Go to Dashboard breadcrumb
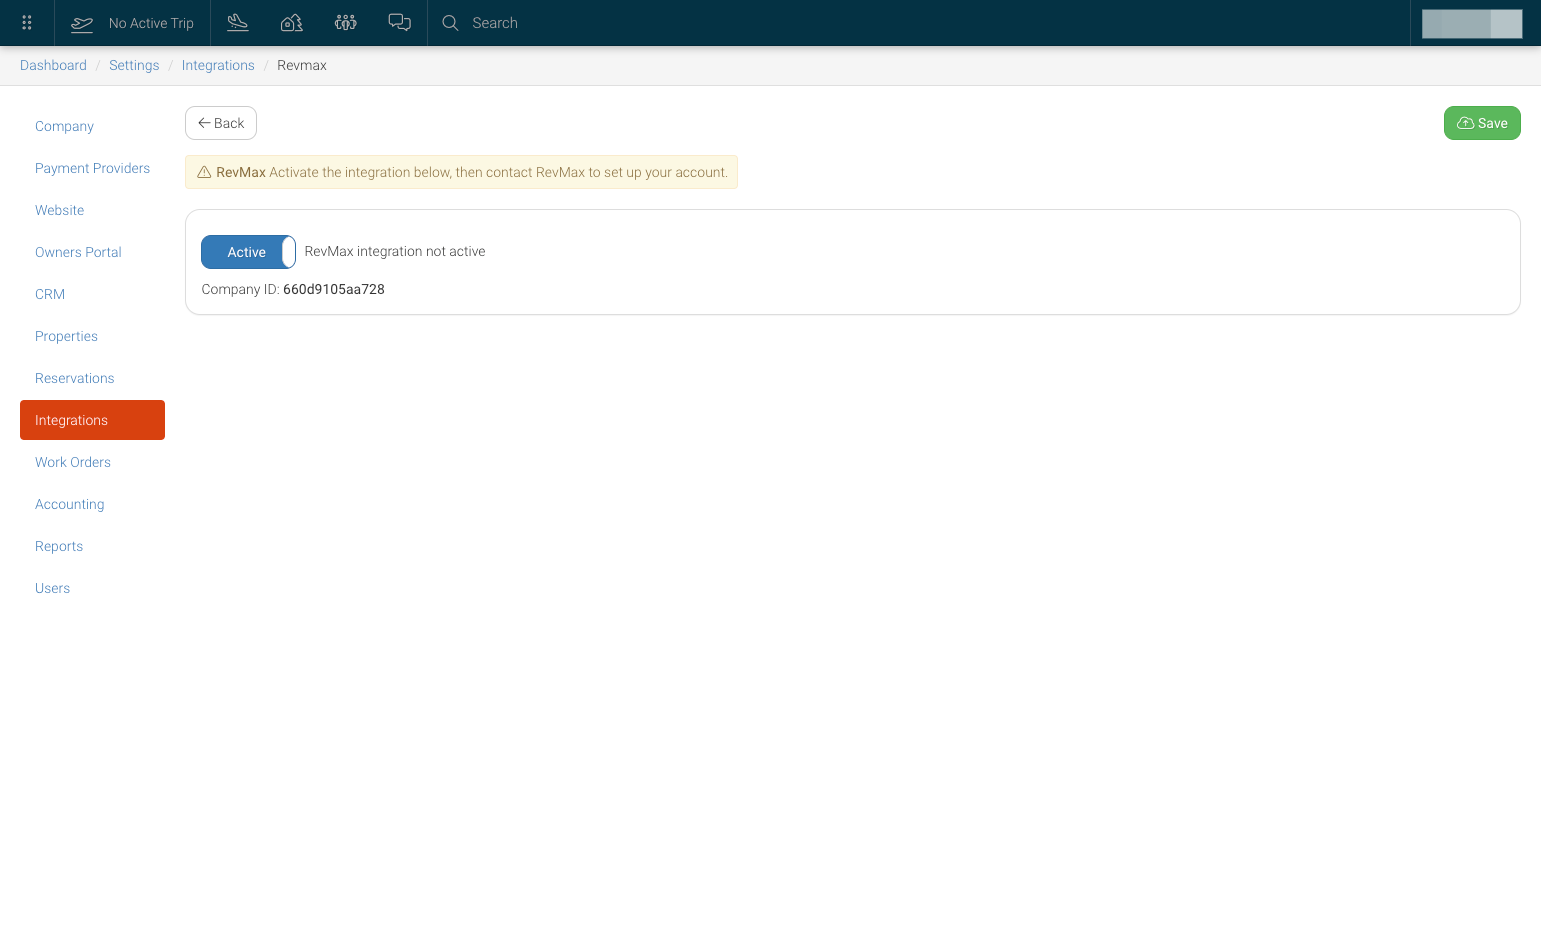 pyautogui.click(x=53, y=65)
